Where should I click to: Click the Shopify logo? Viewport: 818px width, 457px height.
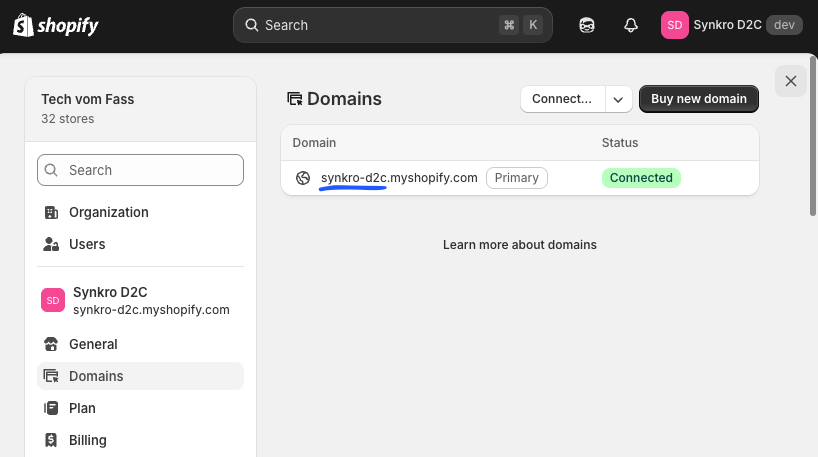[x=55, y=25]
